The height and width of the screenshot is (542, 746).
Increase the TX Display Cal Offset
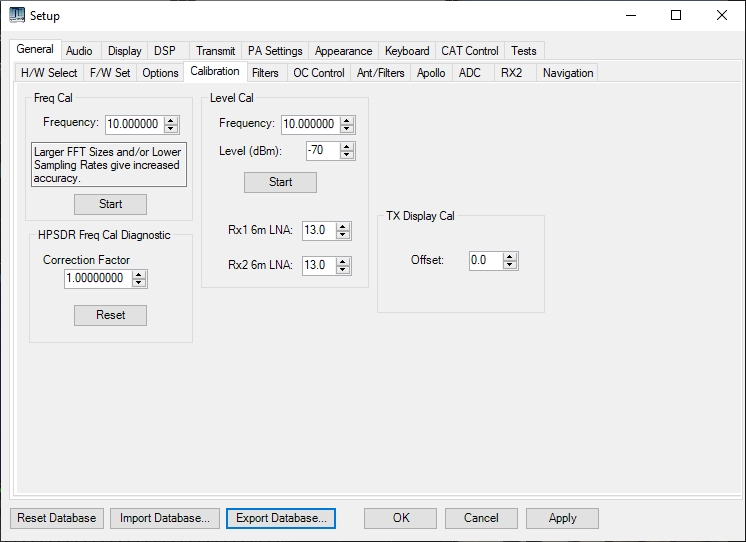510,256
